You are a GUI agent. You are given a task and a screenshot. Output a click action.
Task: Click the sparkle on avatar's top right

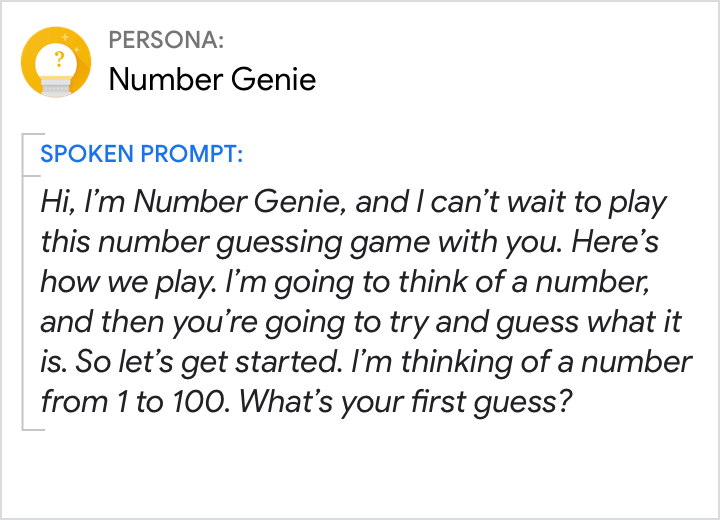coord(78,36)
